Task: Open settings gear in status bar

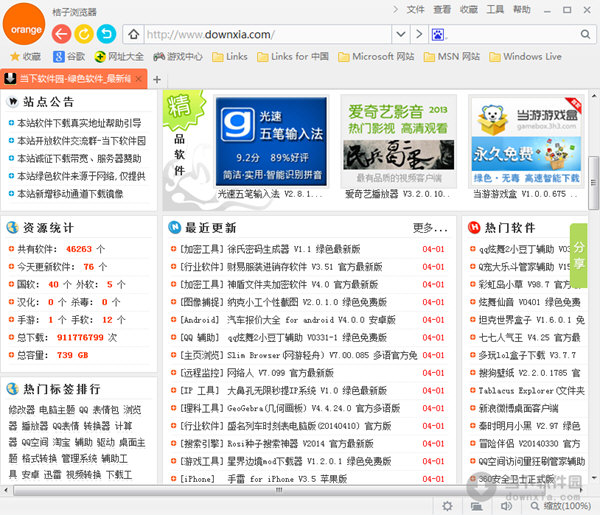Action: pos(447,506)
